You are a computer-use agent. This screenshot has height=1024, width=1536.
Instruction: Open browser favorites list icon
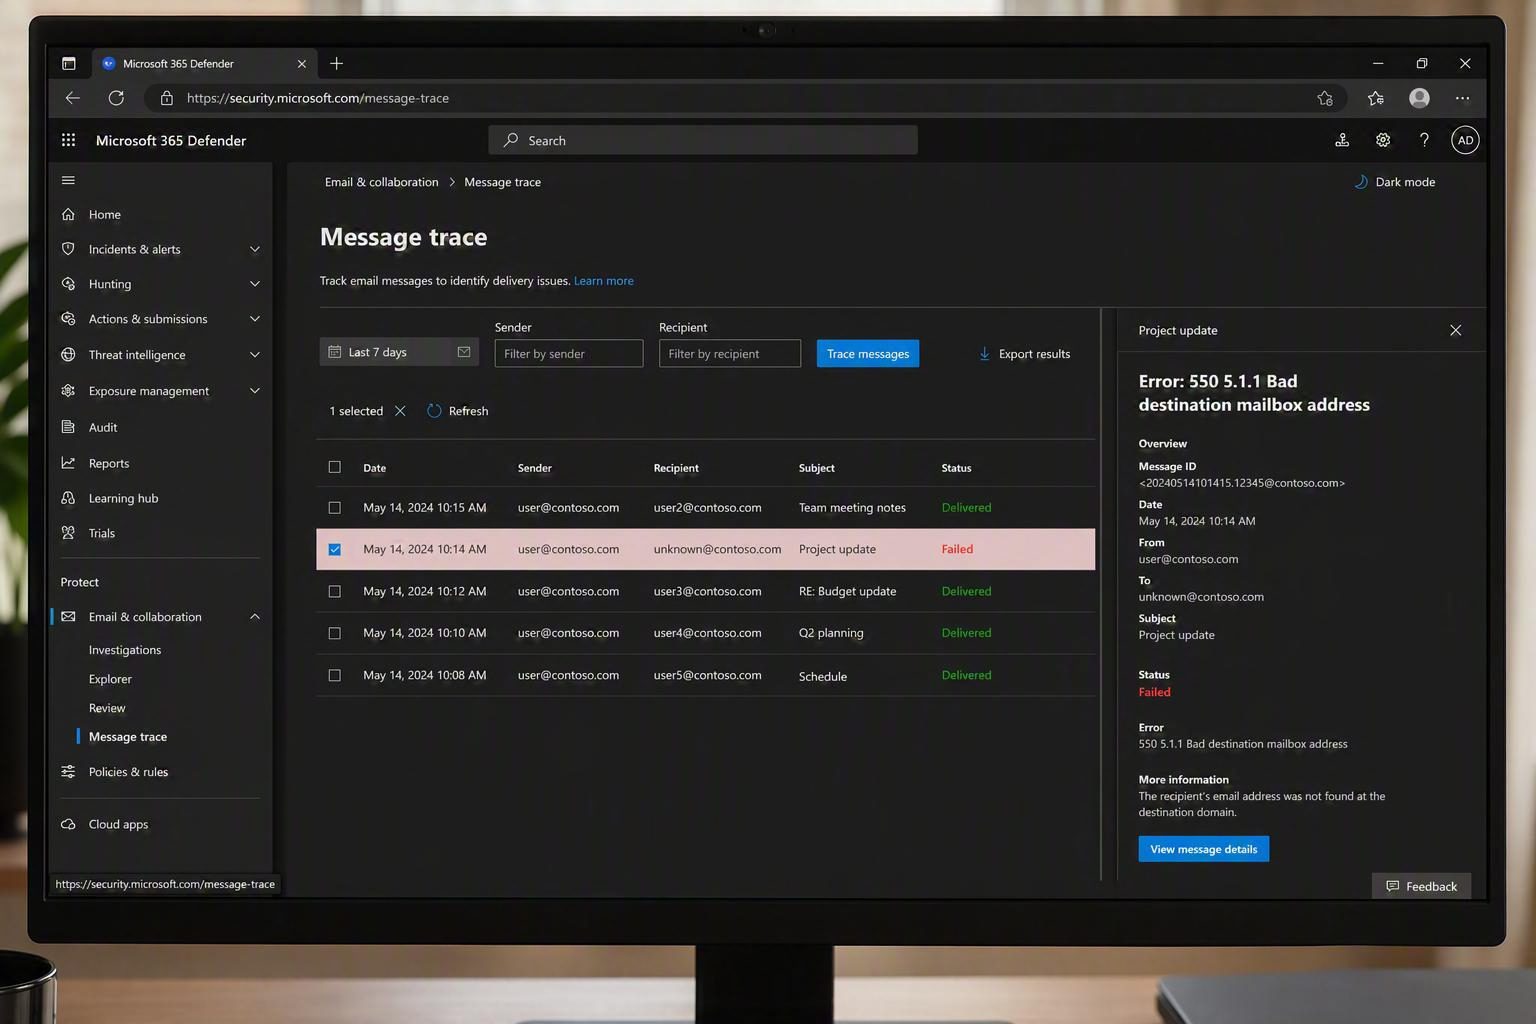[1376, 98]
